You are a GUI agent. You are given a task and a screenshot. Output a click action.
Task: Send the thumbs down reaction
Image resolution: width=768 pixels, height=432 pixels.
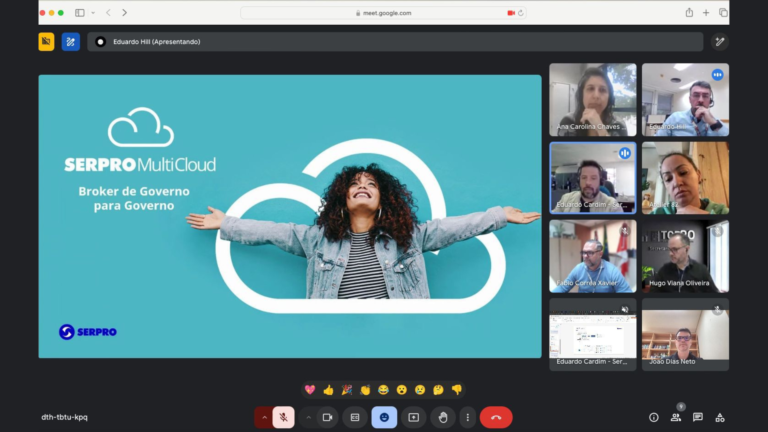457,390
